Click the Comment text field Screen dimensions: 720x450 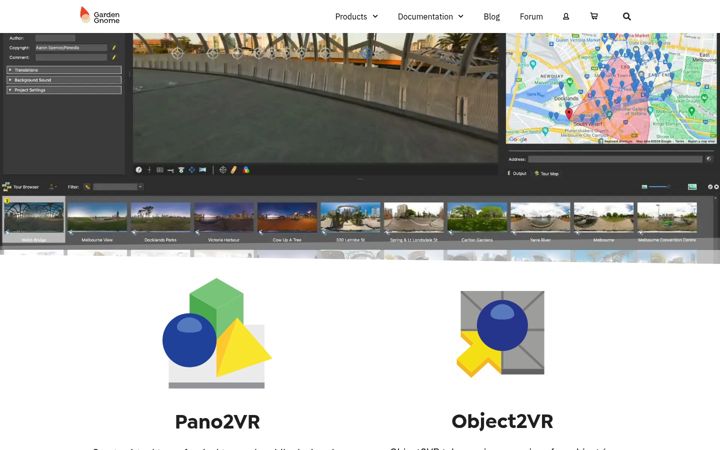click(x=71, y=57)
